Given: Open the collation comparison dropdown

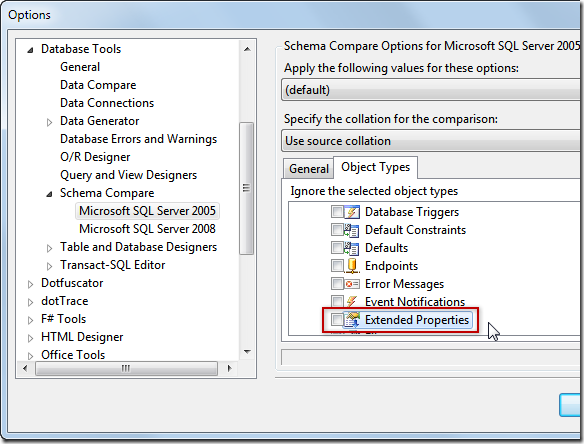Looking at the screenshot, I should click(432, 141).
